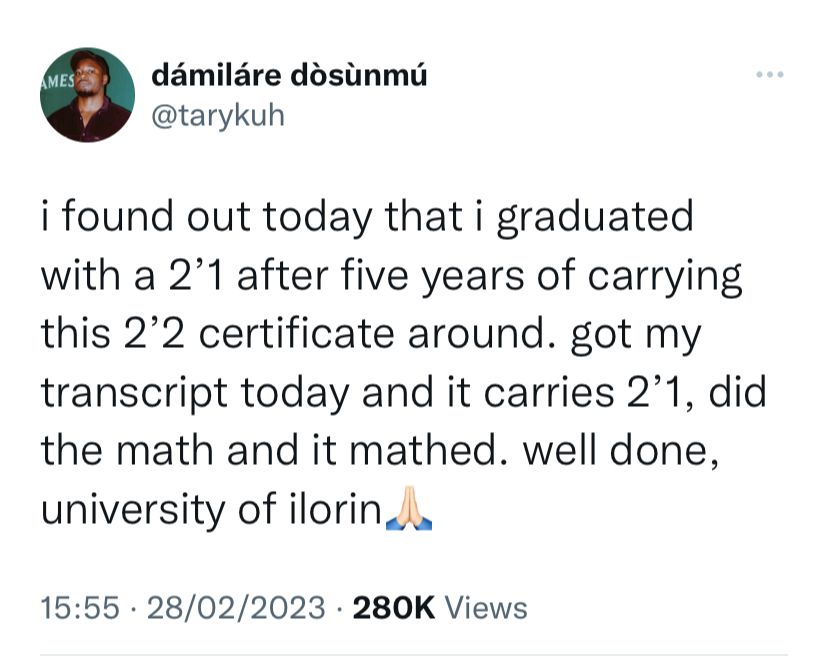Open the three-dot more options menu

pyautogui.click(x=770, y=74)
